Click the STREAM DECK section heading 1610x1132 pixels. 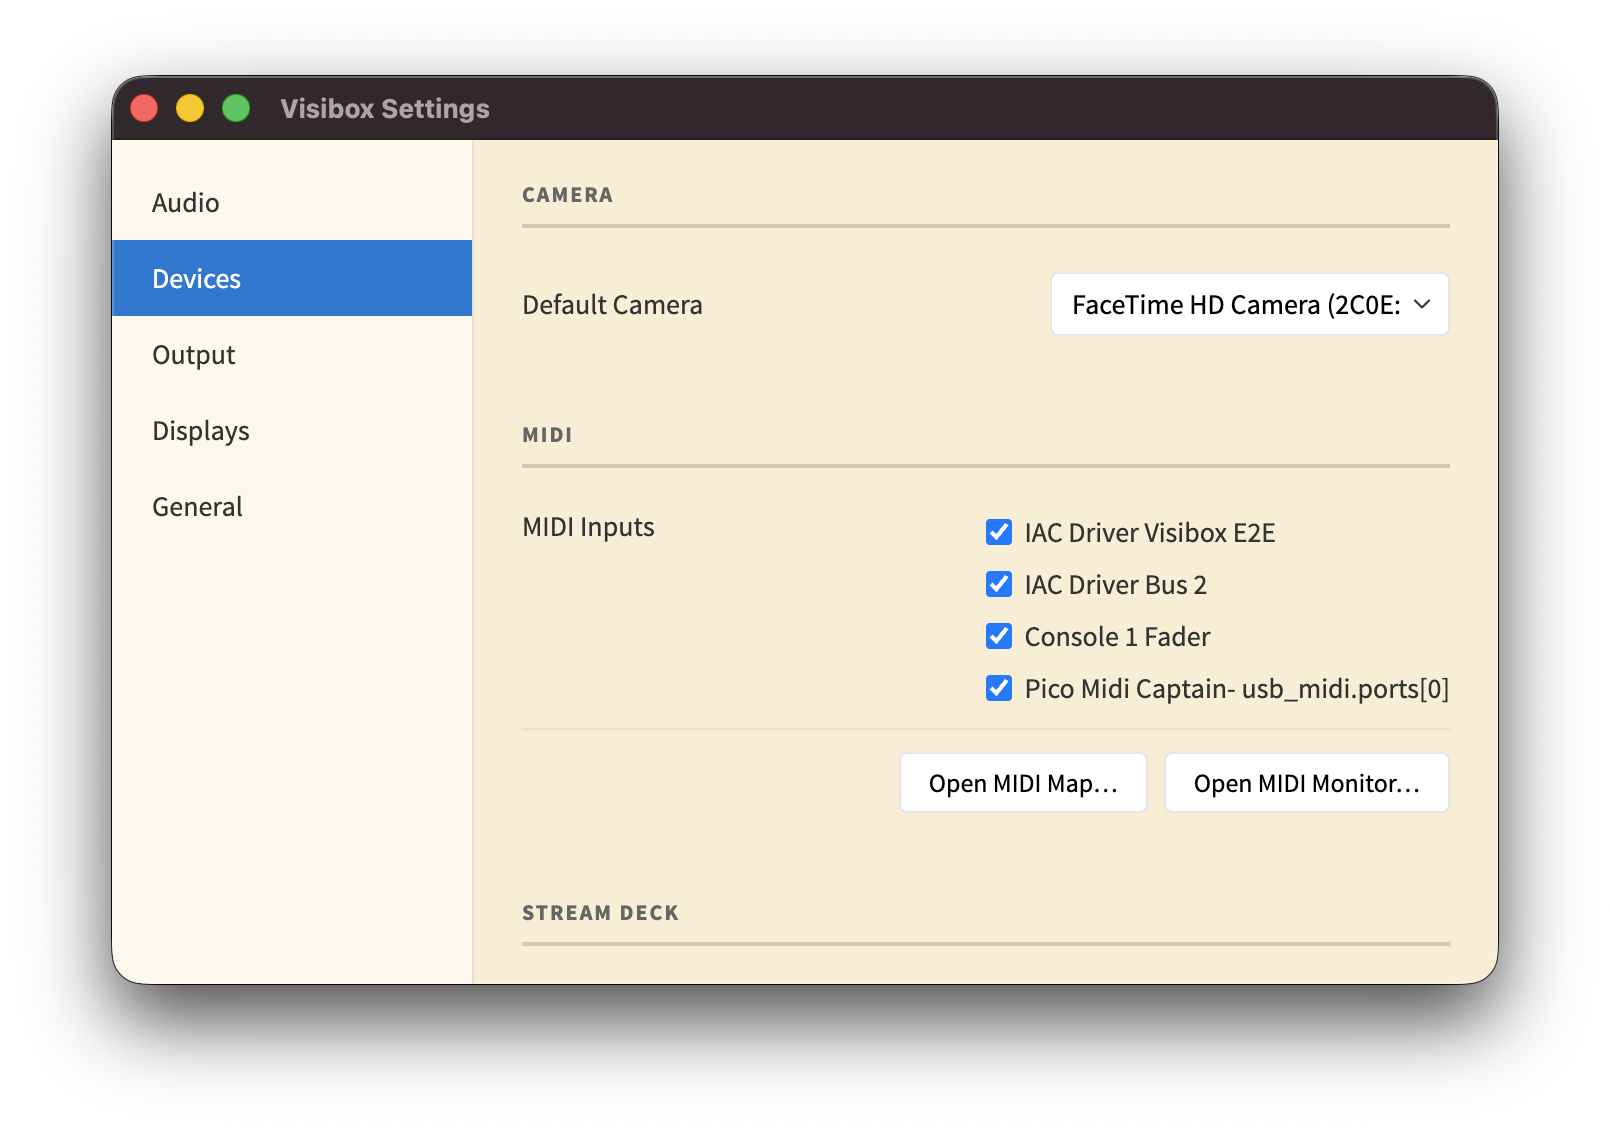[601, 912]
